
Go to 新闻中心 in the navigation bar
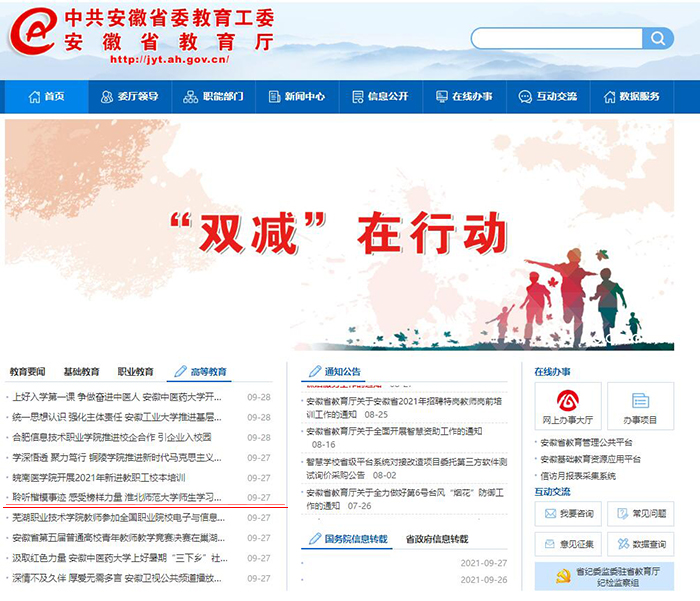[296, 97]
